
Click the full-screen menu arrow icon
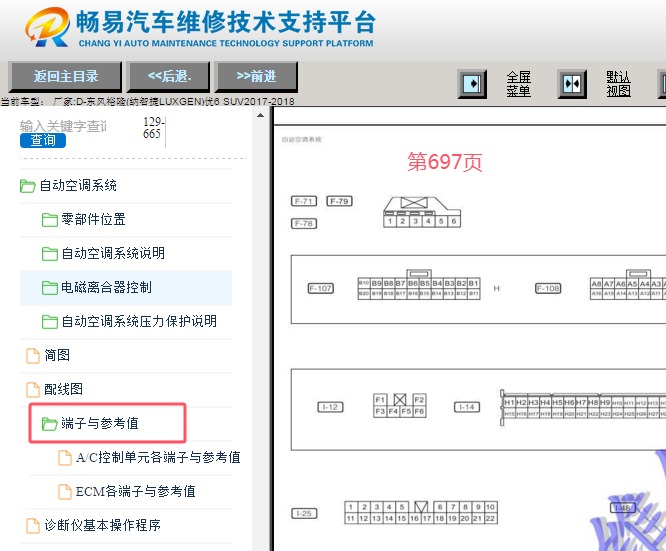coord(472,84)
